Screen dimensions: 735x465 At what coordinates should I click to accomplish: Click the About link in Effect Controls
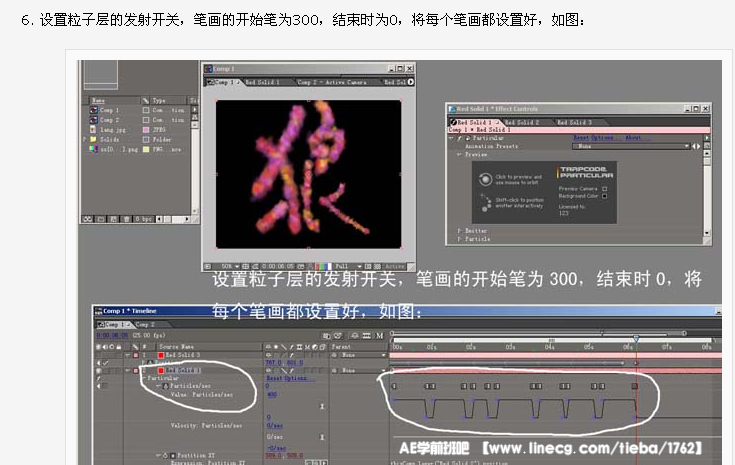pyautogui.click(x=633, y=138)
